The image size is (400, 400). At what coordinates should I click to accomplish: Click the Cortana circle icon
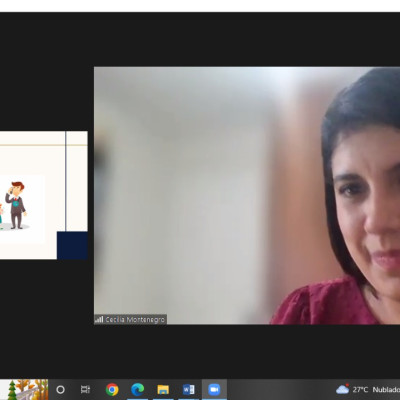coord(60,389)
